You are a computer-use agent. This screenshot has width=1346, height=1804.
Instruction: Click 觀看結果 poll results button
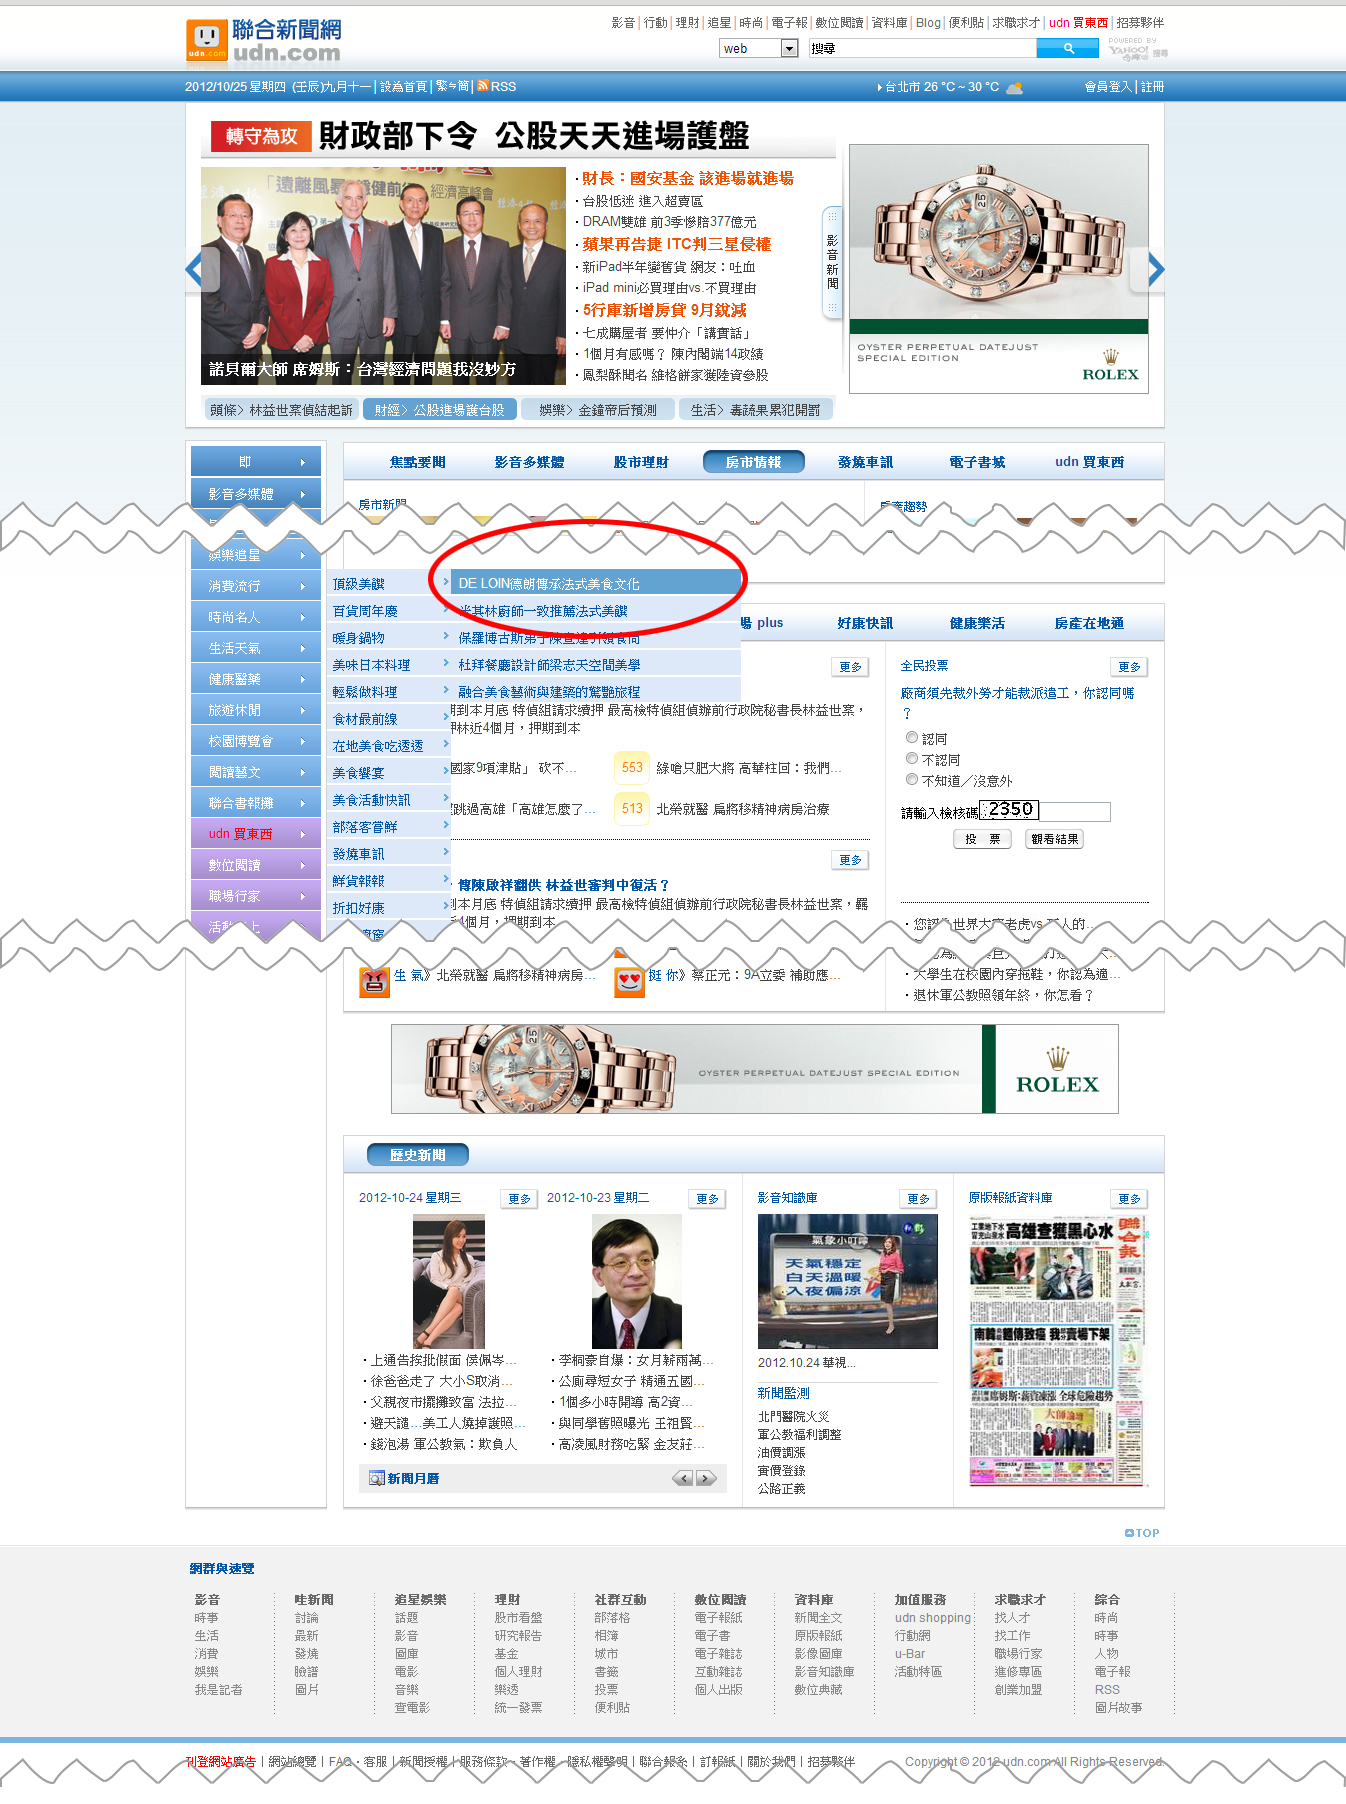point(1055,839)
